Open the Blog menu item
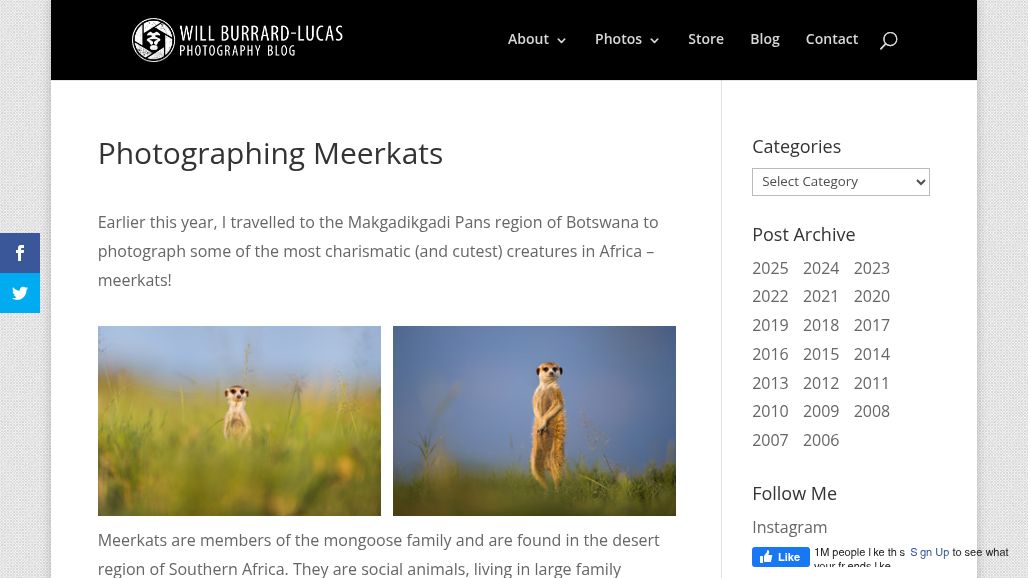This screenshot has height=578, width=1028. [x=764, y=39]
